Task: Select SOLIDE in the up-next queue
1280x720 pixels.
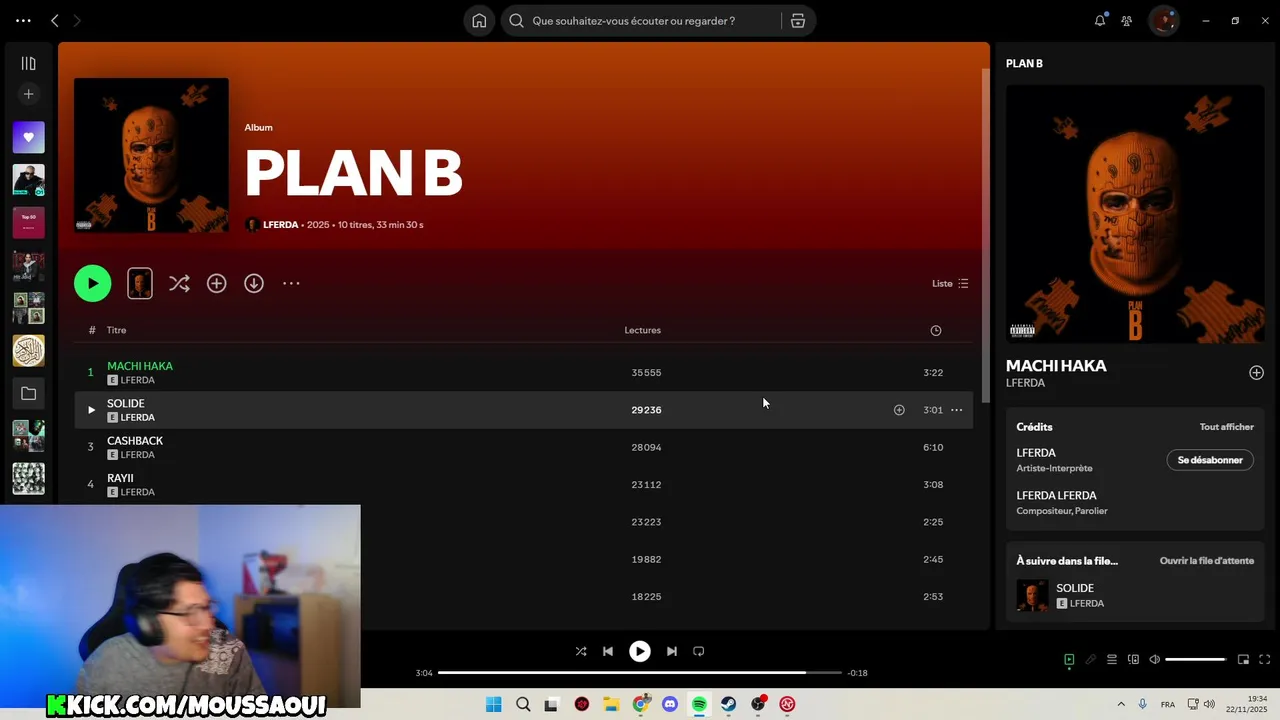Action: [x=1075, y=588]
